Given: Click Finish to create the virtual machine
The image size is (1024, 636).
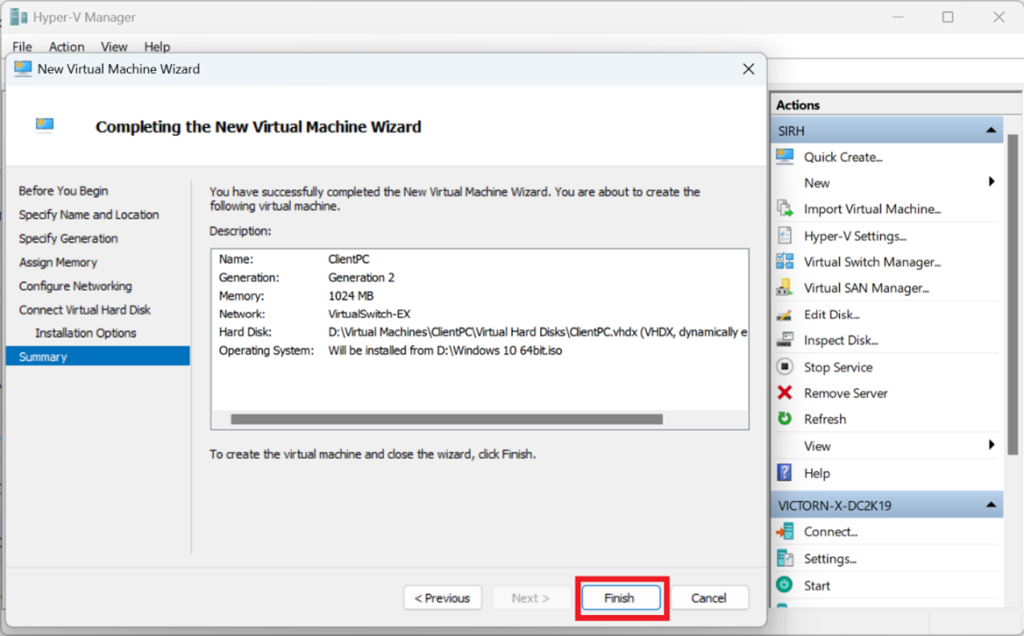Looking at the screenshot, I should (620, 598).
